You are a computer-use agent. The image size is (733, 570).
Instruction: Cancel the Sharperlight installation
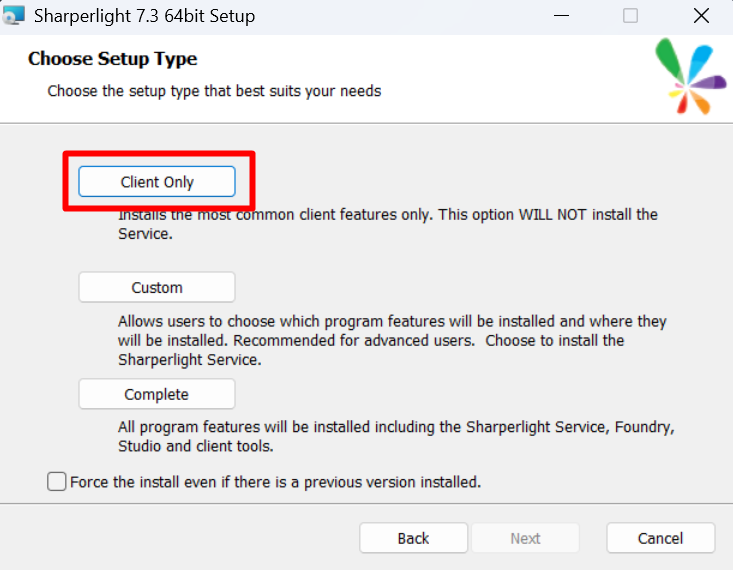click(660, 538)
